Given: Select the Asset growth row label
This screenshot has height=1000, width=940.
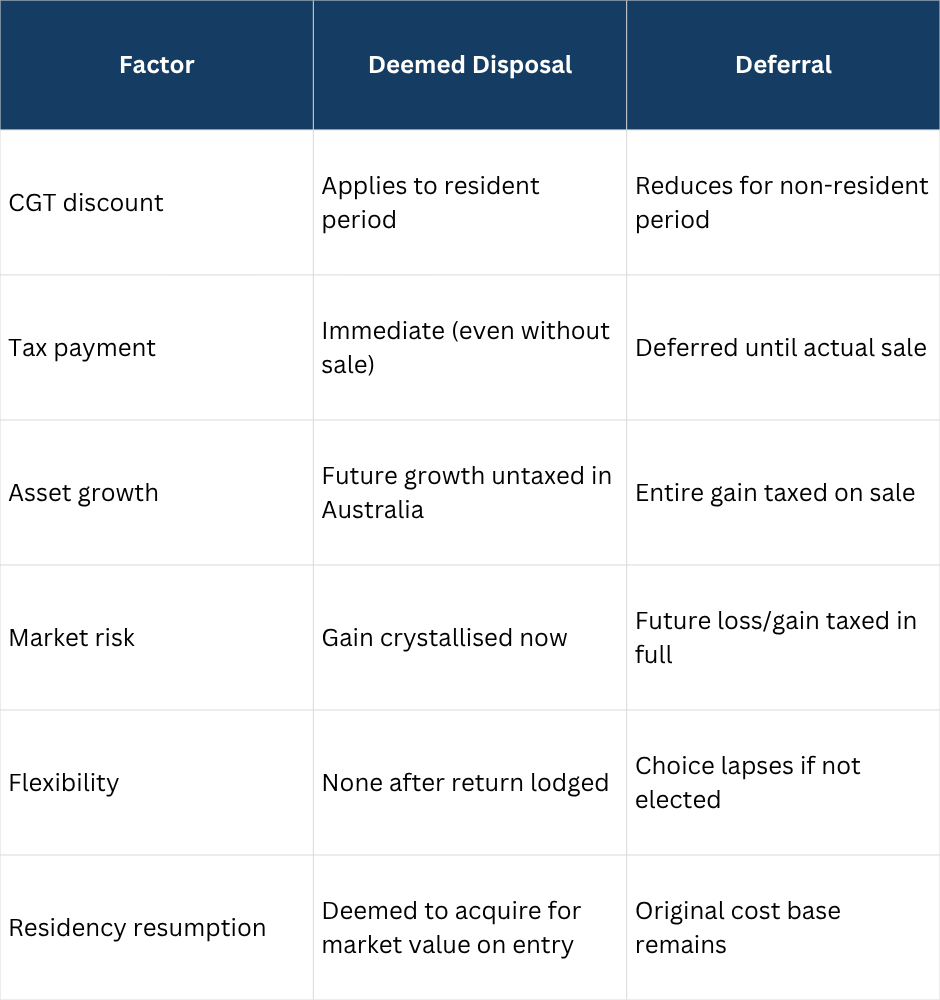Looking at the screenshot, I should (84, 493).
